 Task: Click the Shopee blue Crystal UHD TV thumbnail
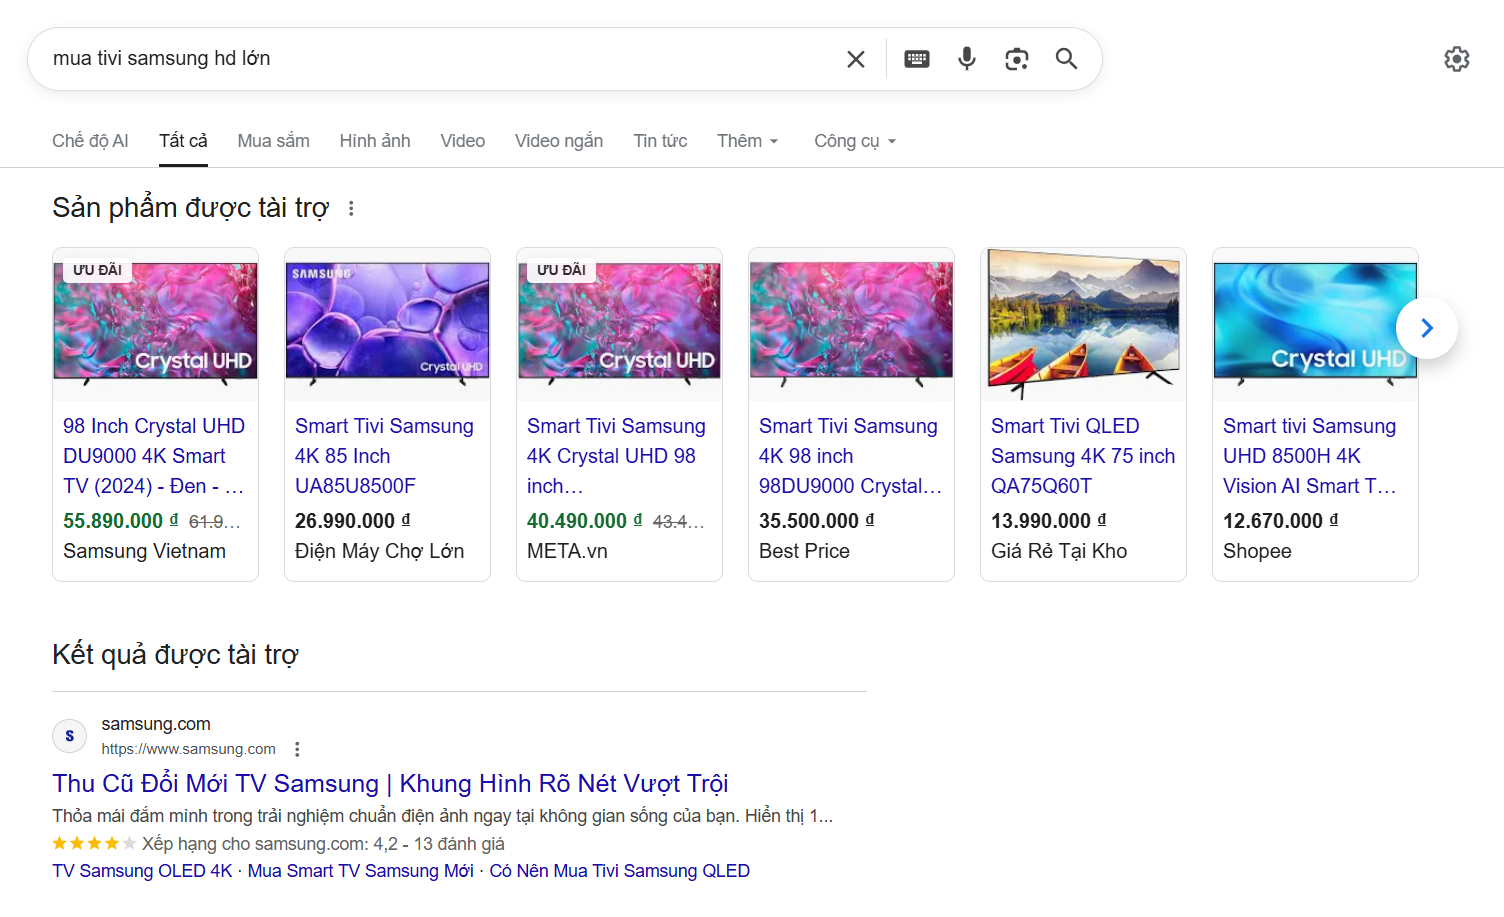tap(1316, 324)
